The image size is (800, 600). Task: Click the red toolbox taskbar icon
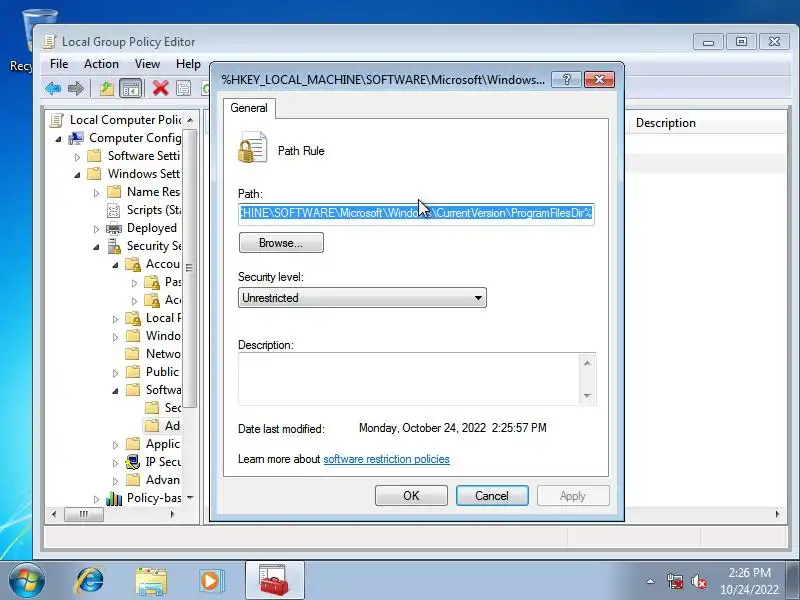(x=274, y=580)
